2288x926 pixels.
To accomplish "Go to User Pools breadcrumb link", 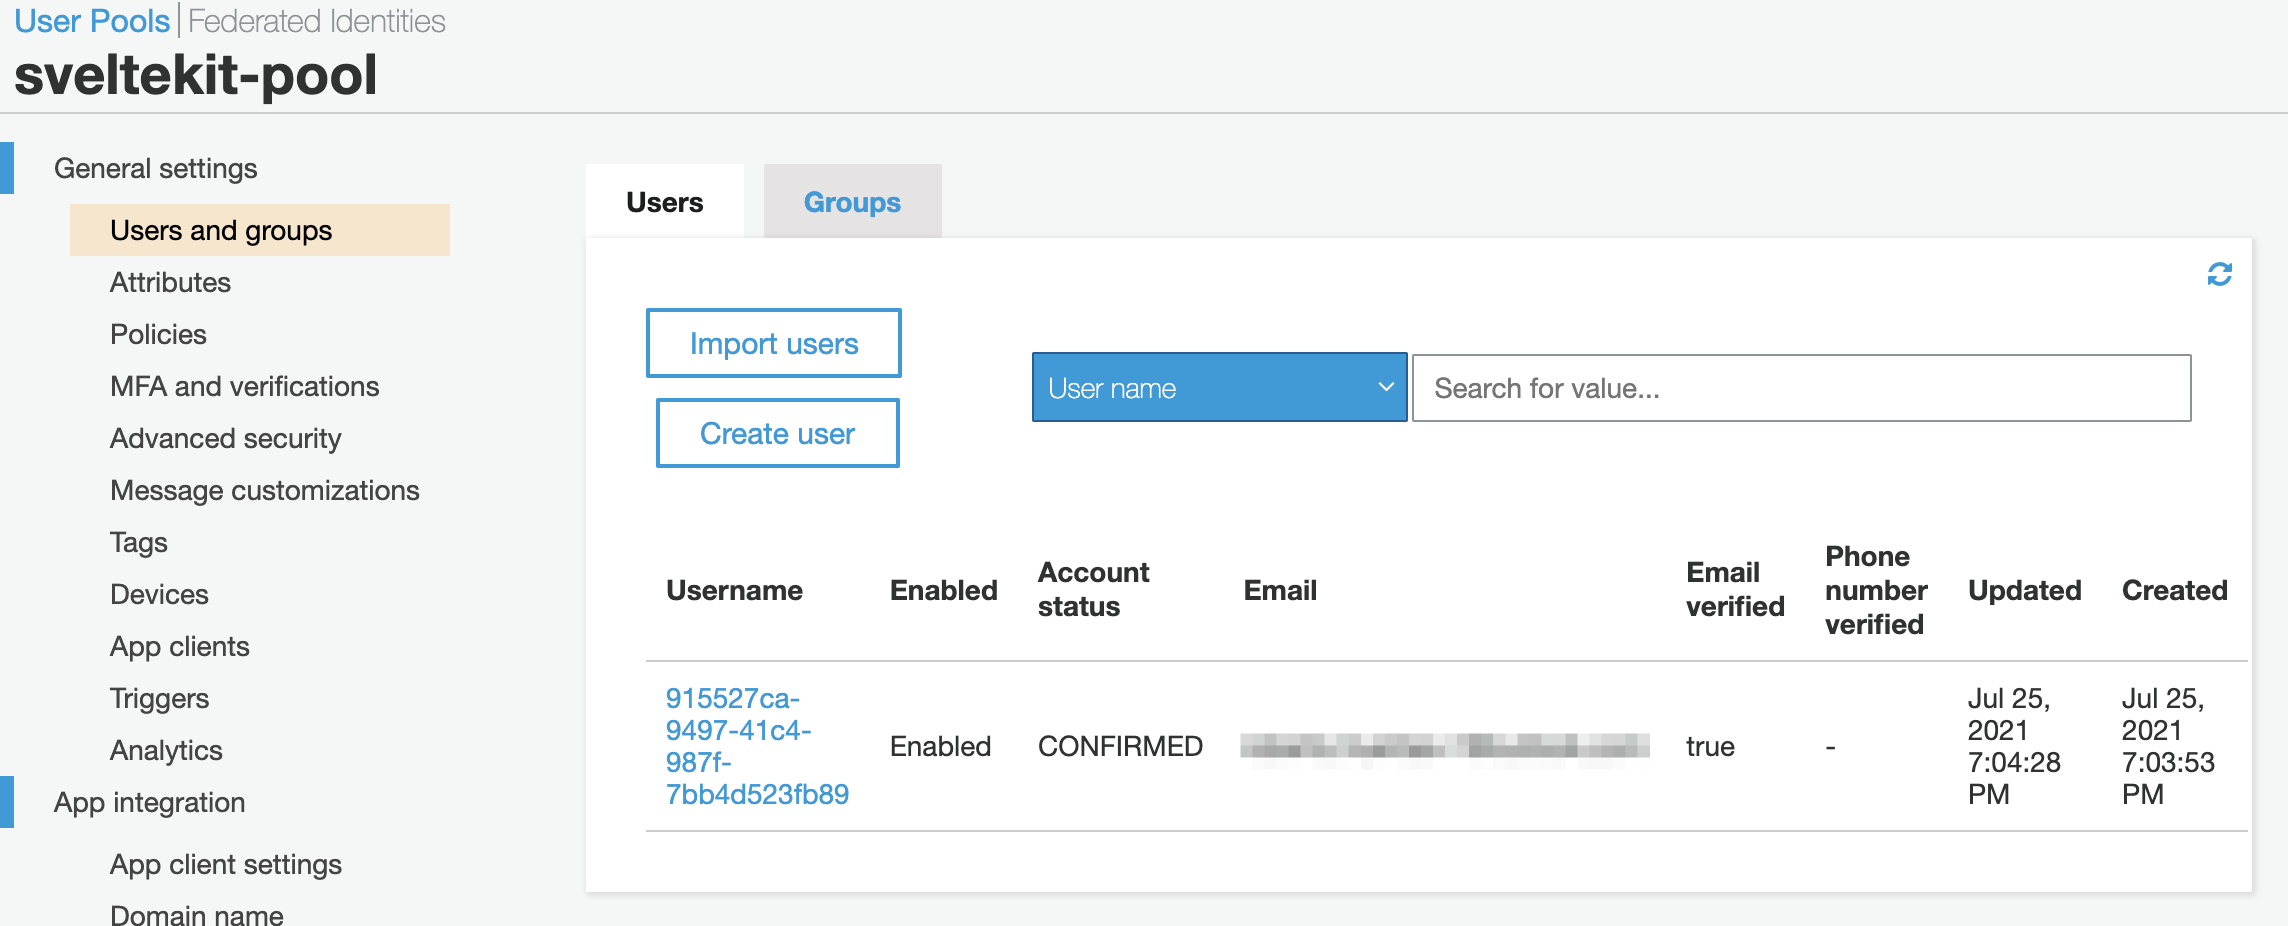I will coord(92,21).
